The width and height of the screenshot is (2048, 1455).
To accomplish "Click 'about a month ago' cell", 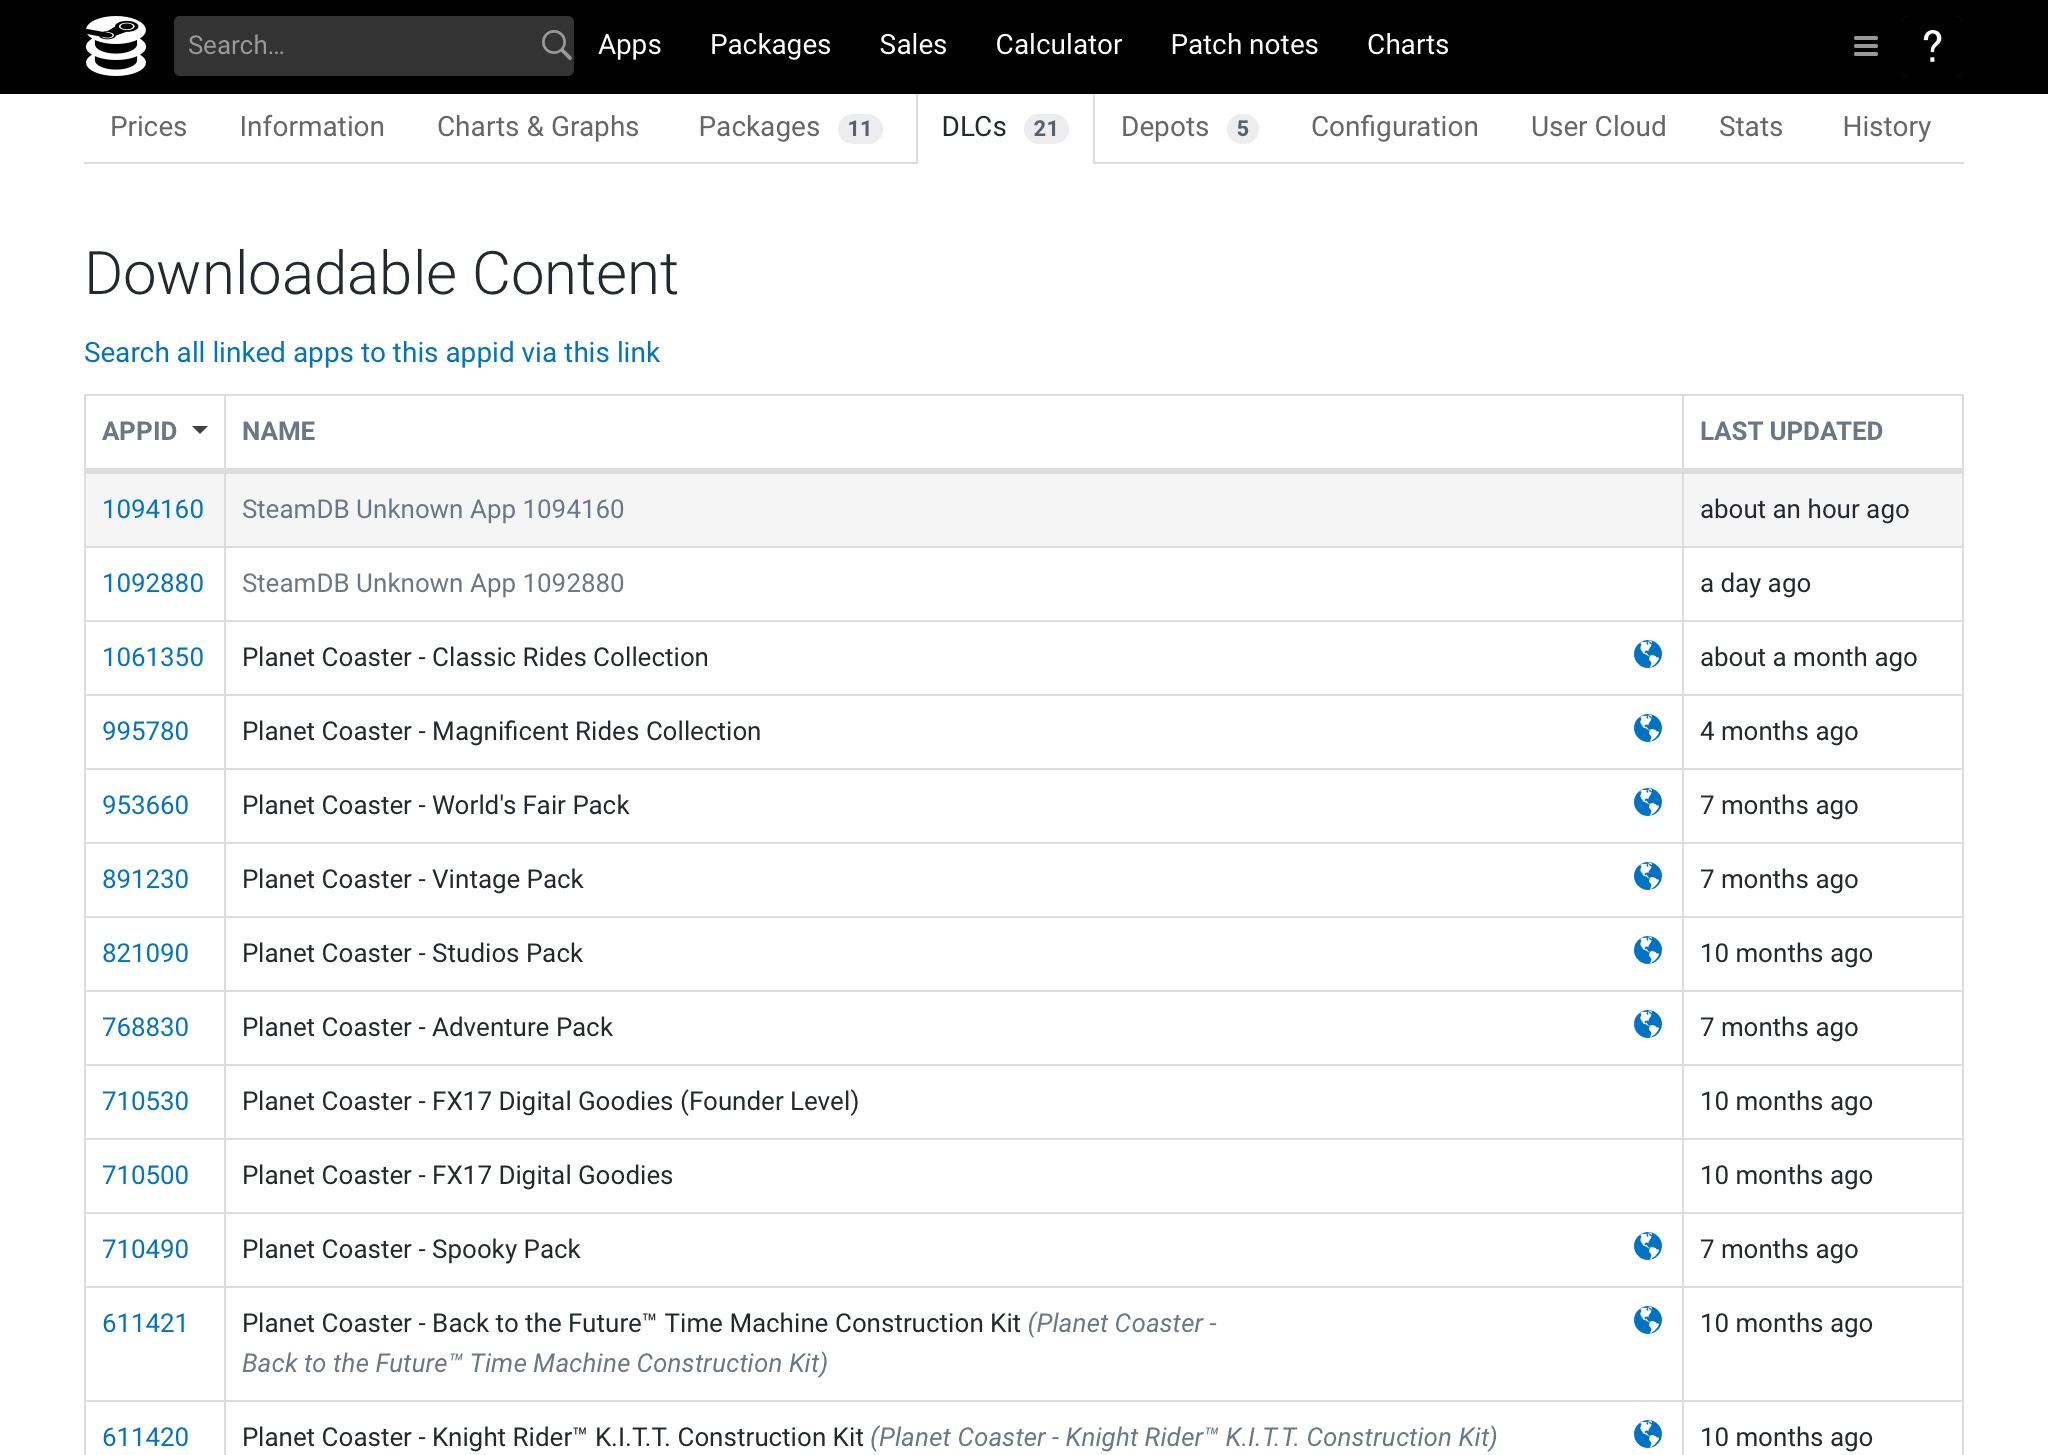I will click(1822, 658).
